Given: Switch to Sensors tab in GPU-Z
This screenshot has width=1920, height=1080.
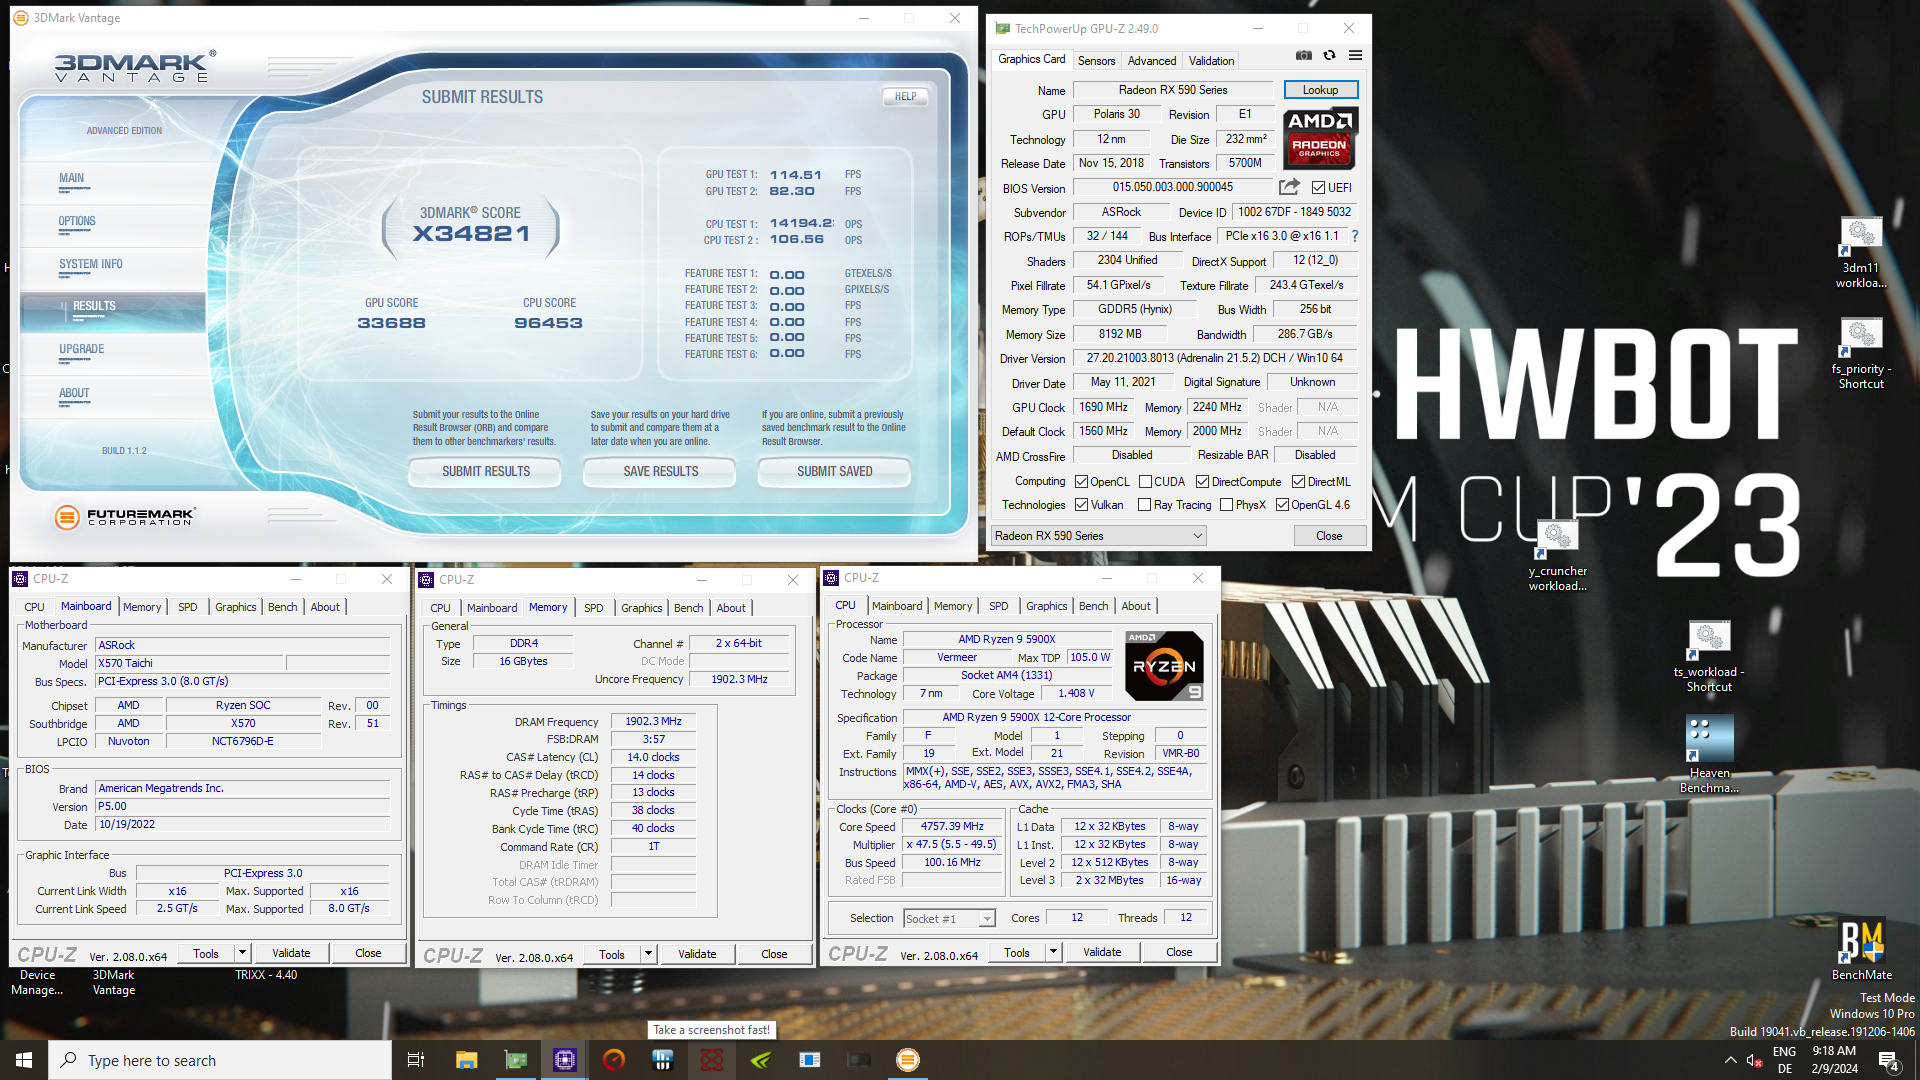Looking at the screenshot, I should pos(1096,61).
